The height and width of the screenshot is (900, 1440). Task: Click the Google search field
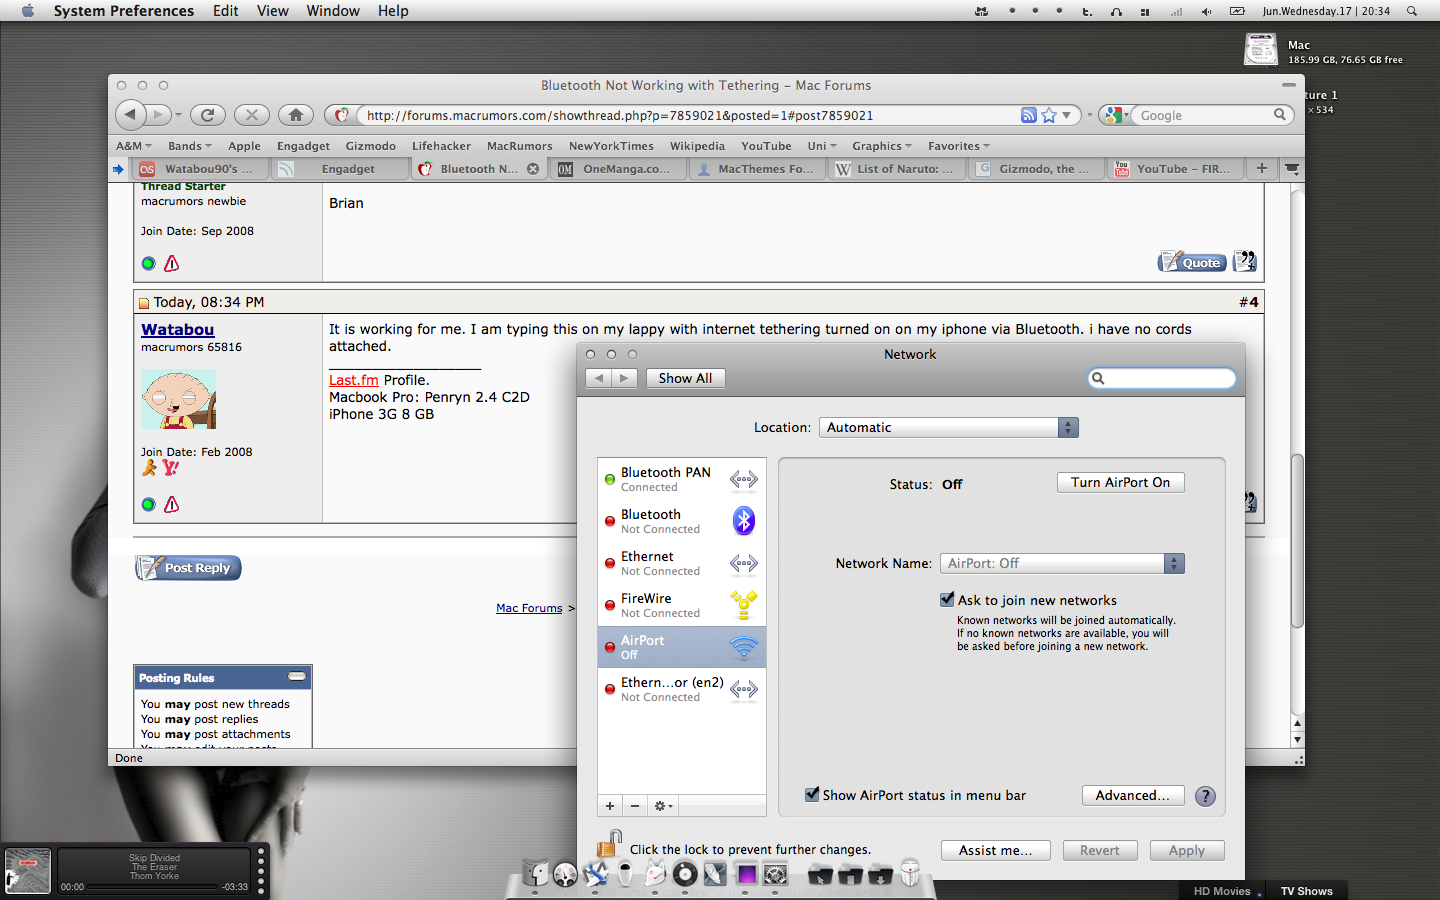tap(1205, 115)
